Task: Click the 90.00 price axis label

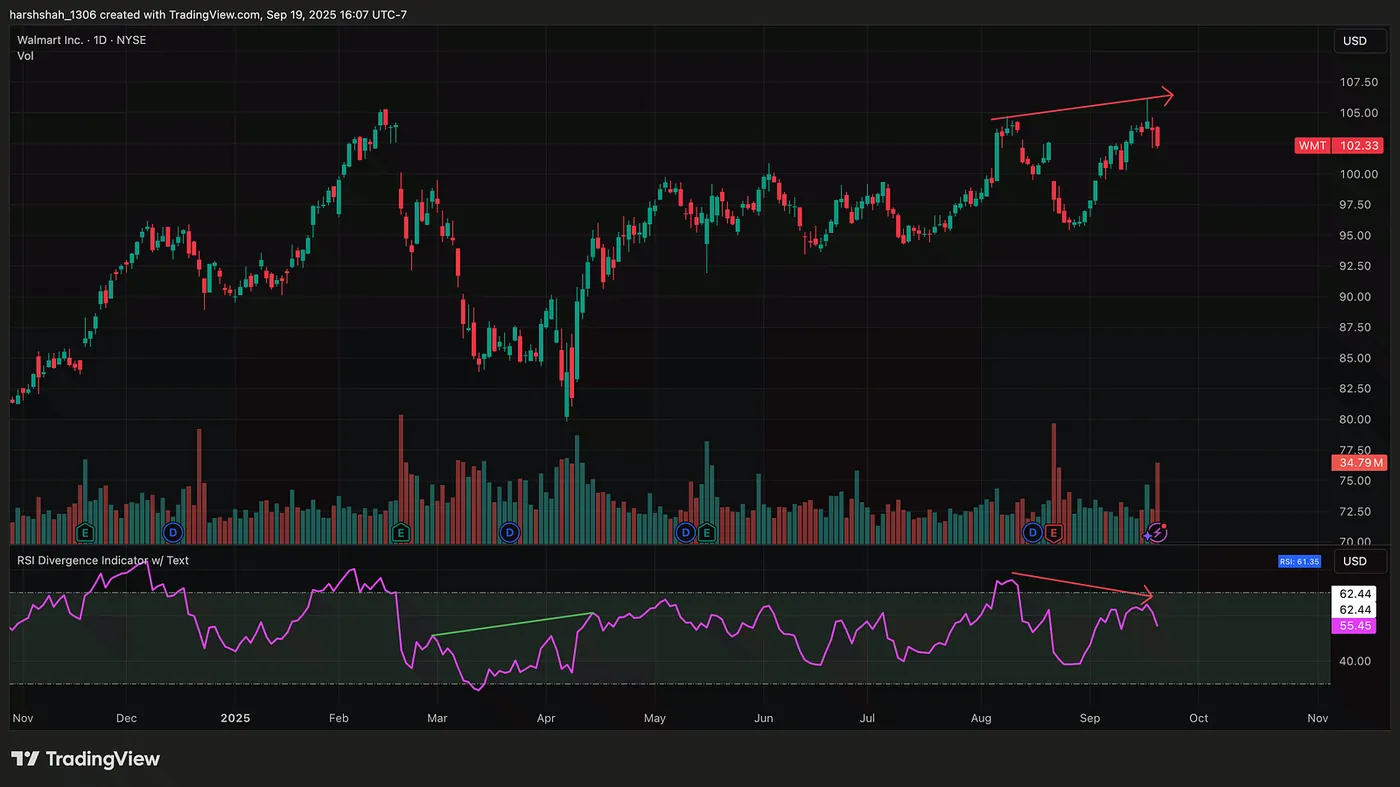Action: 1358,297
